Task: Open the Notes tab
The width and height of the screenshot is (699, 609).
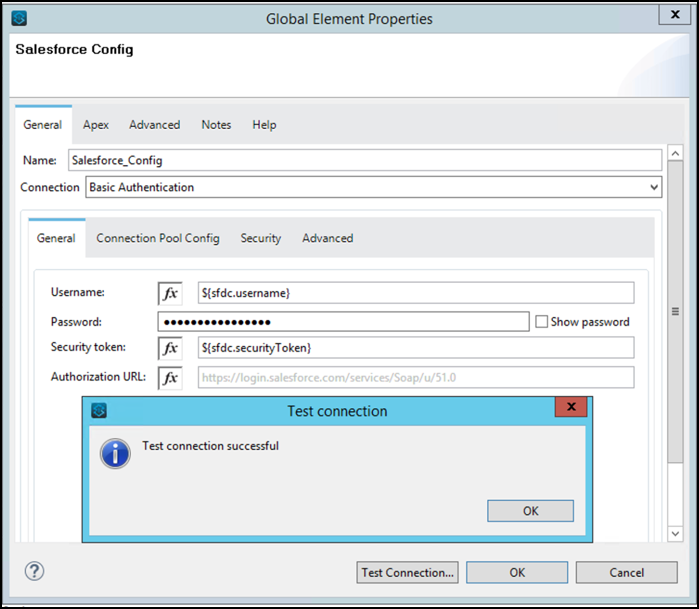Action: [216, 125]
